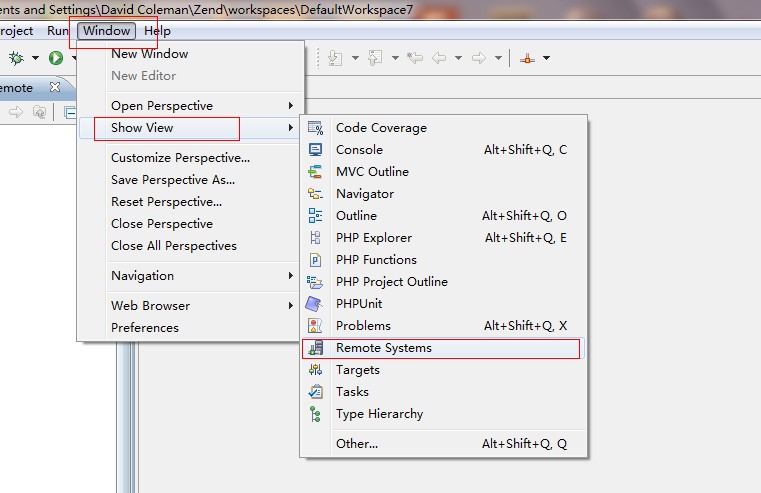The width and height of the screenshot is (761, 493).
Task: Click the refresh icon in Remote panel
Action: (x=39, y=112)
